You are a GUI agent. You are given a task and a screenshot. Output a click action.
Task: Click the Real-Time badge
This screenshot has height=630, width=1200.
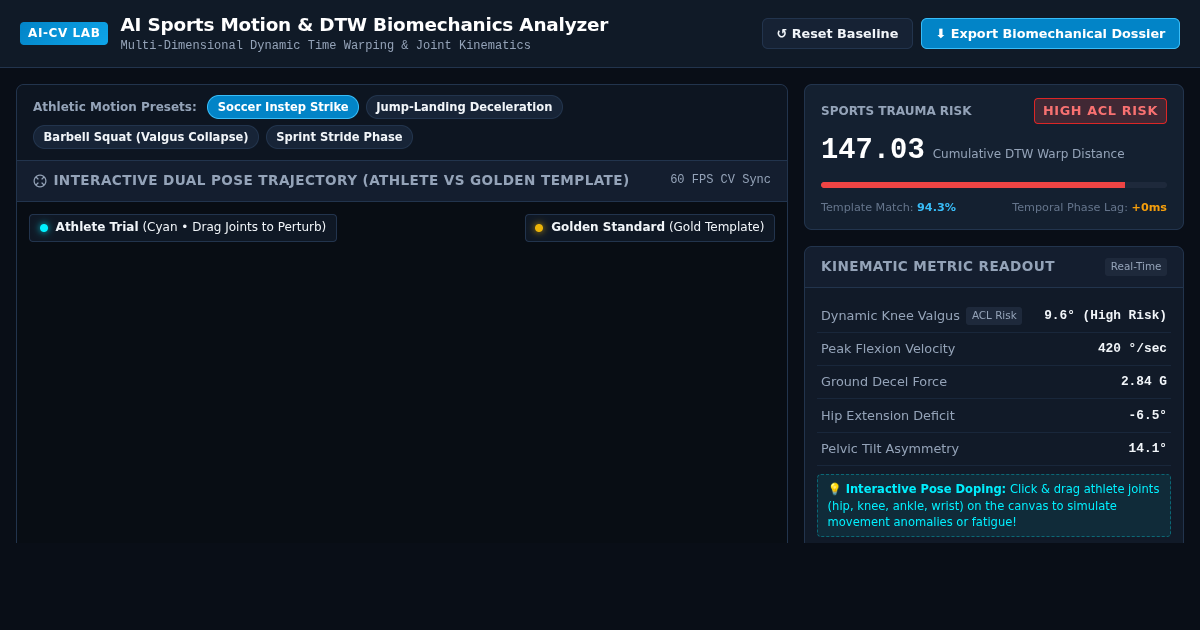[1136, 267]
